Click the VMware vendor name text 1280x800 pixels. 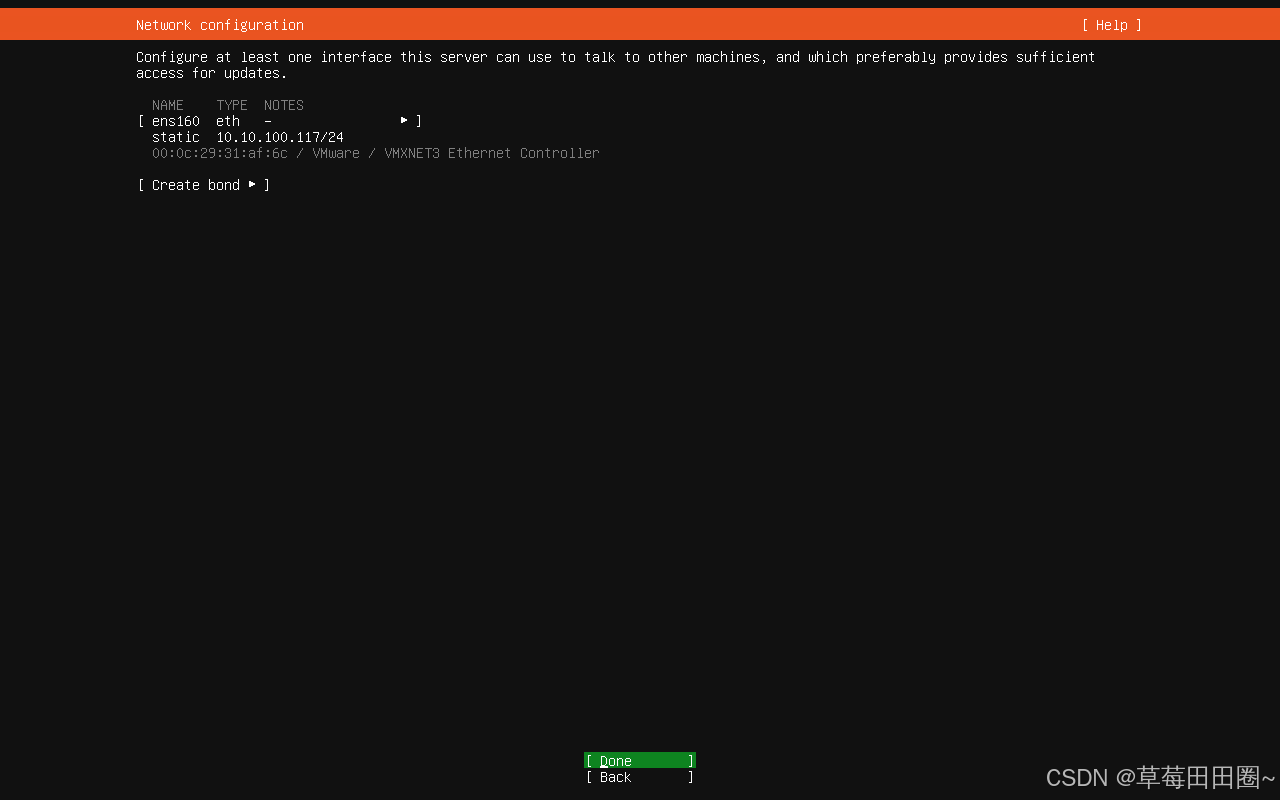[335, 153]
